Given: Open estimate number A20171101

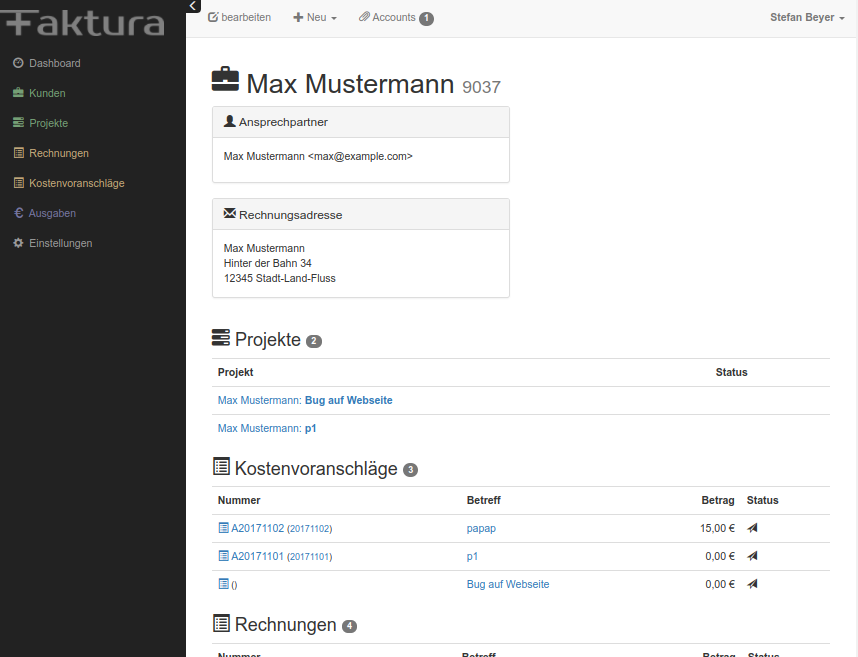Looking at the screenshot, I should point(257,556).
